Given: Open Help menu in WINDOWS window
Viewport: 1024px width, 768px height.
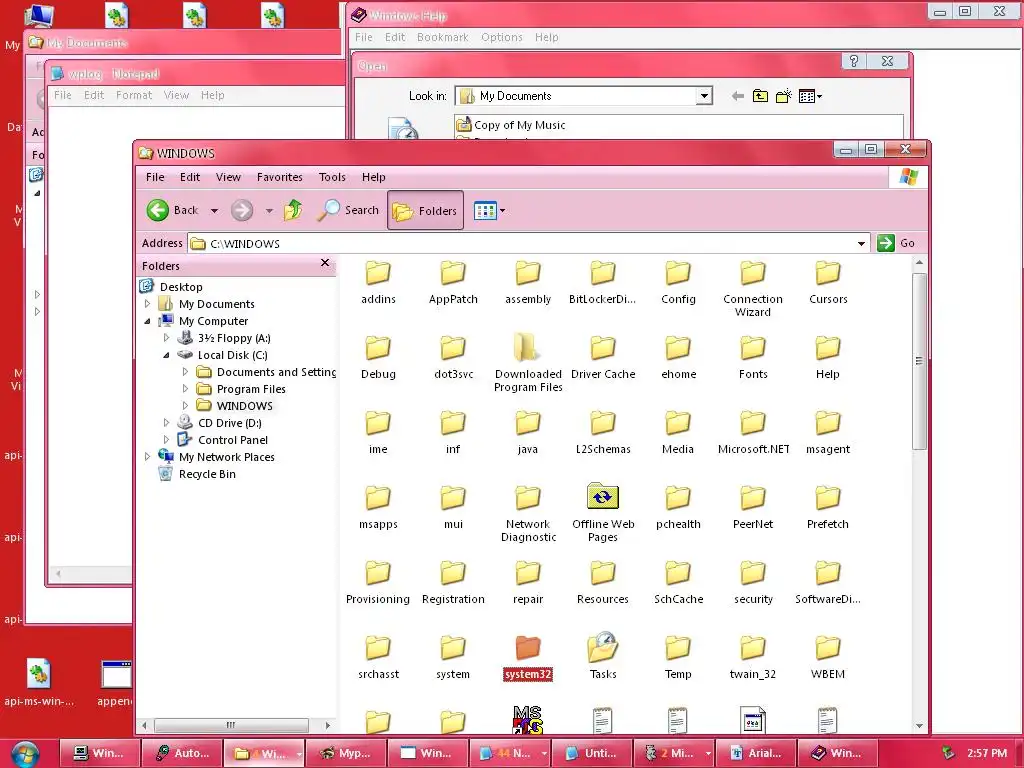Looking at the screenshot, I should [x=374, y=177].
